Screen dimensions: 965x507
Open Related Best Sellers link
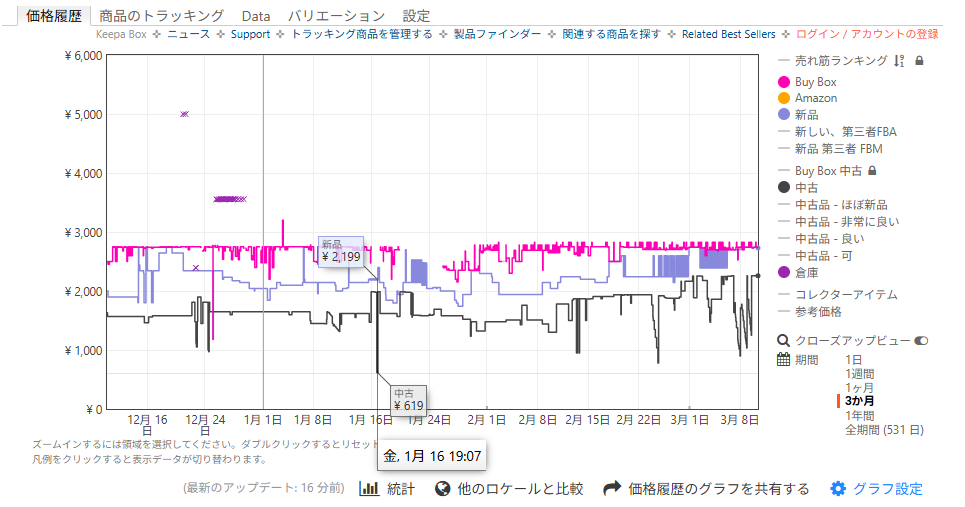coord(729,34)
